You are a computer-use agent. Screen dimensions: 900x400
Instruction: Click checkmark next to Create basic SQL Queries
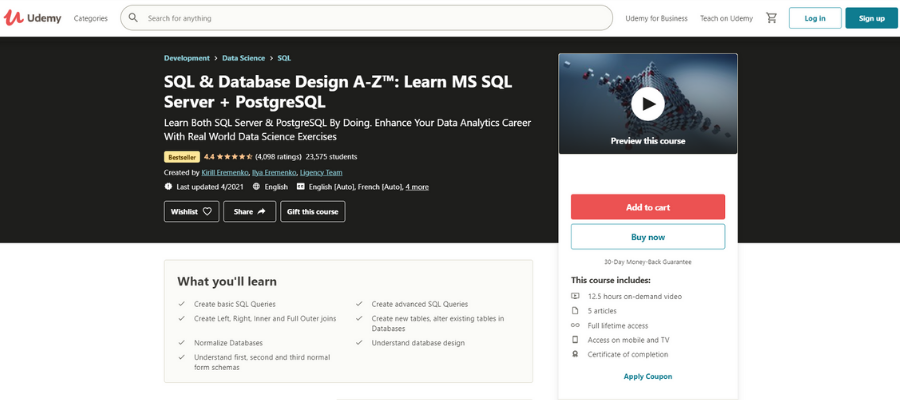click(x=181, y=304)
